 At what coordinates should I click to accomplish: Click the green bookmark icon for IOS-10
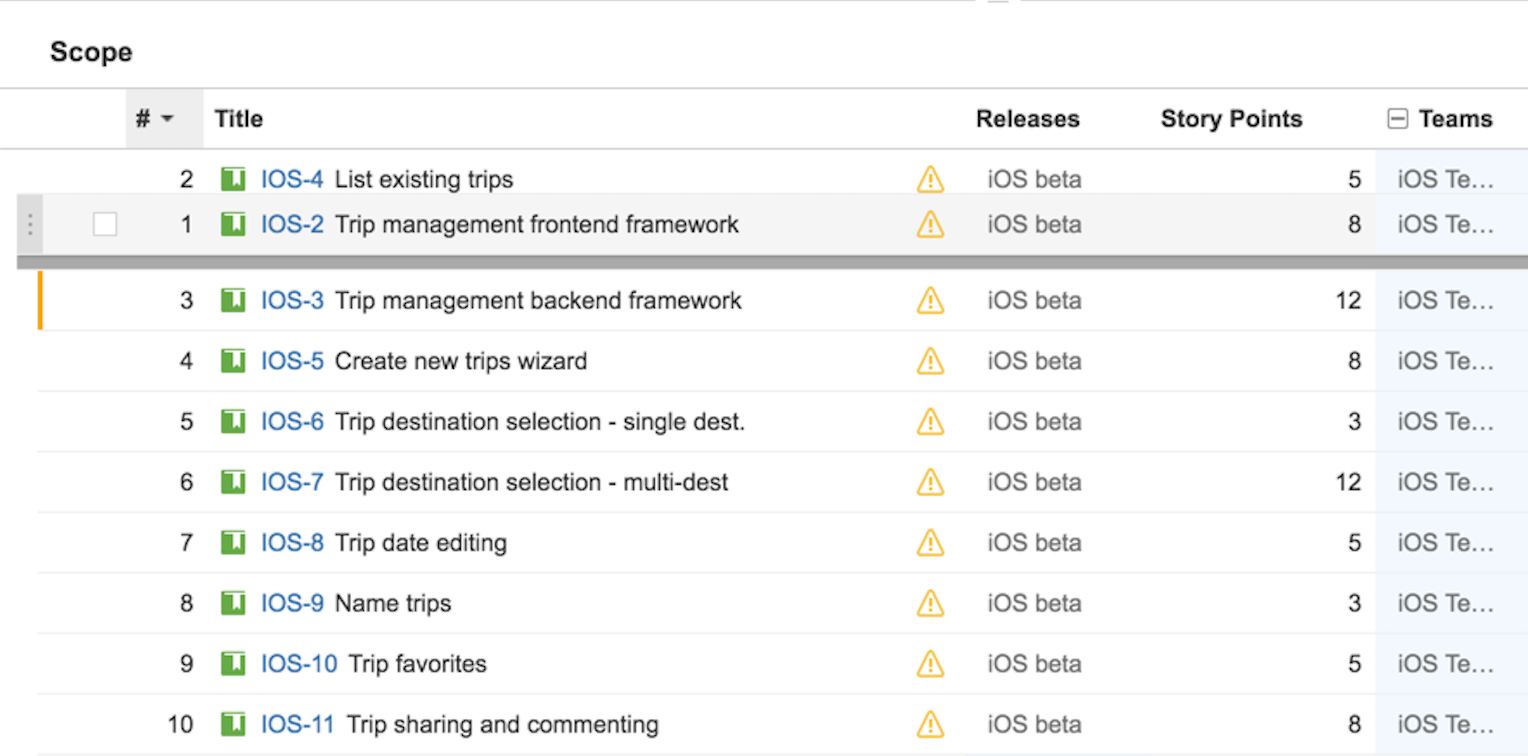click(233, 664)
